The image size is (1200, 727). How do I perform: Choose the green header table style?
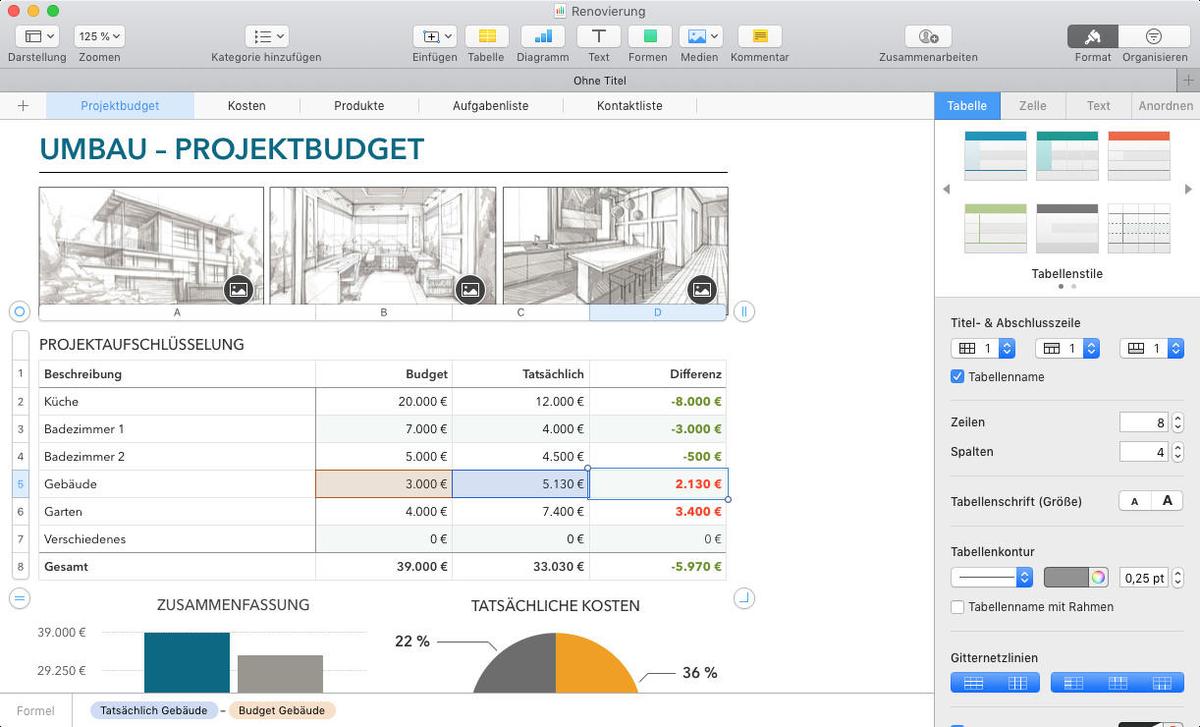(x=995, y=228)
